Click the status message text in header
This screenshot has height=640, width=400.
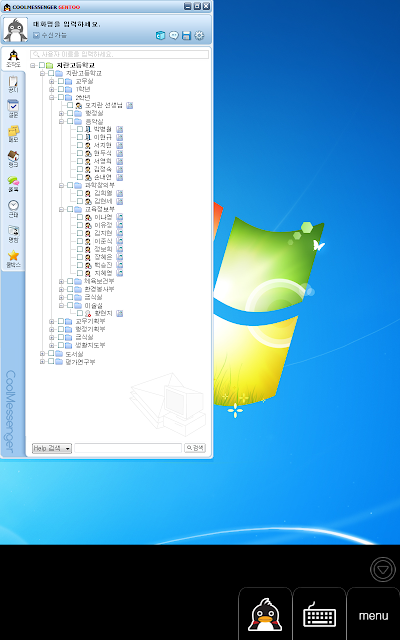point(66,24)
